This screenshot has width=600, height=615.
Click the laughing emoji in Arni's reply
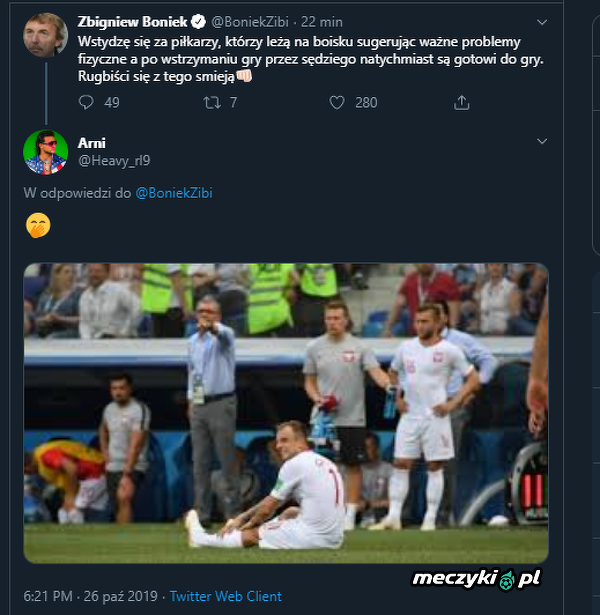(x=37, y=227)
